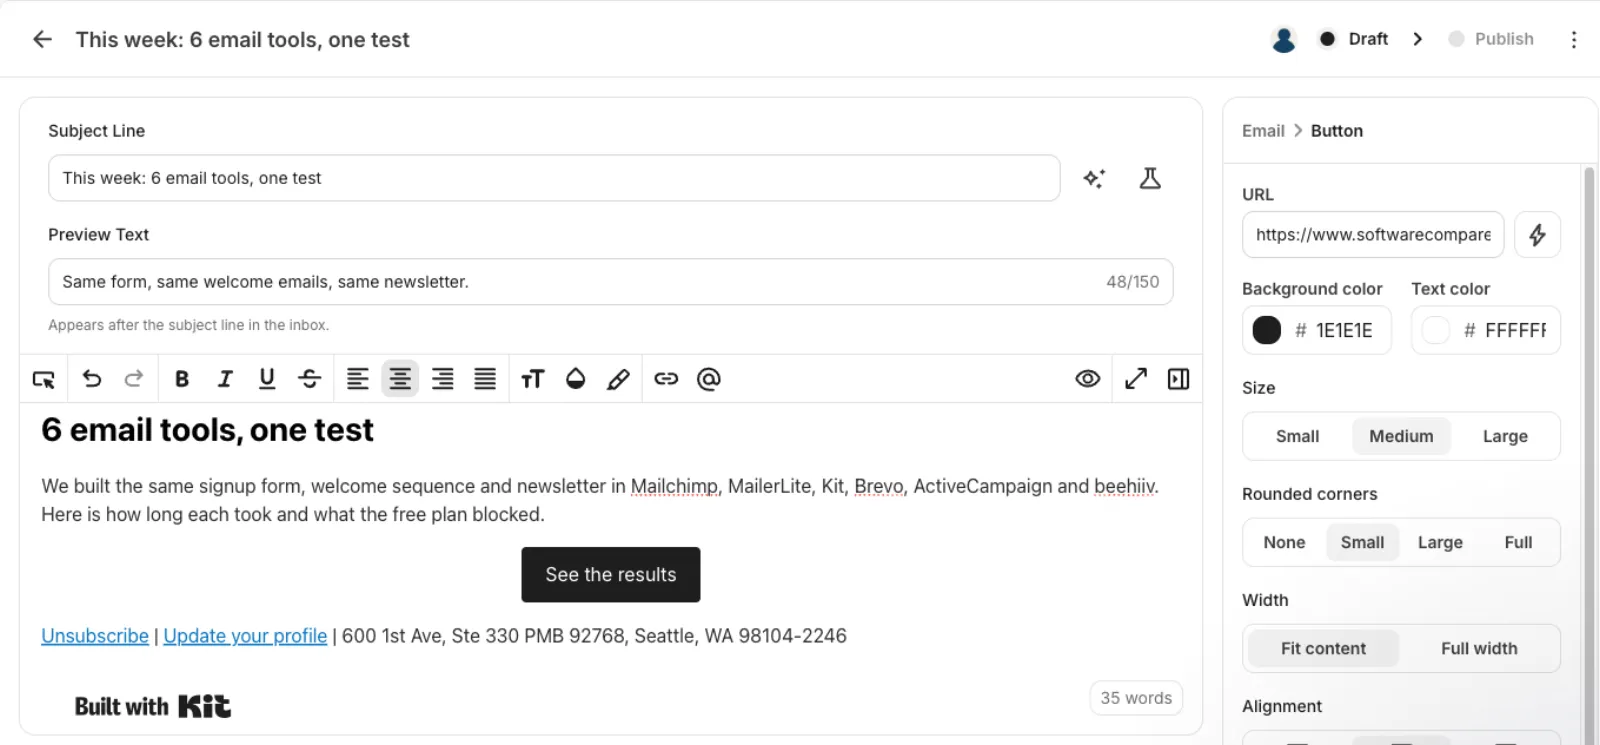Align text right

pyautogui.click(x=443, y=379)
